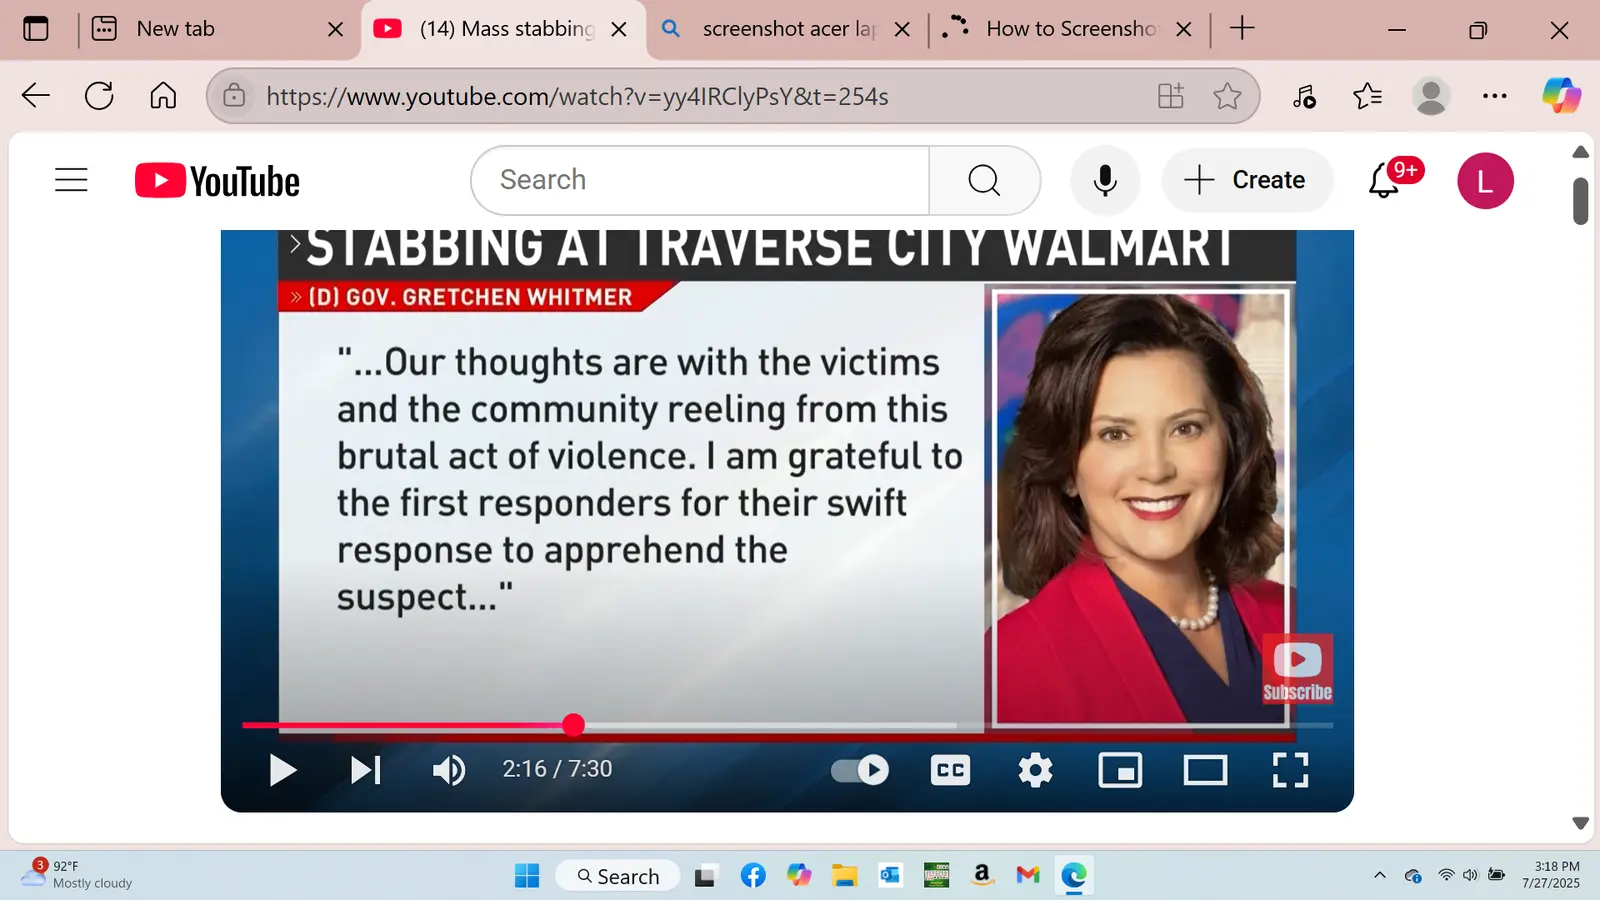
Task: Open the account avatar menu labeled L
Action: tap(1485, 181)
